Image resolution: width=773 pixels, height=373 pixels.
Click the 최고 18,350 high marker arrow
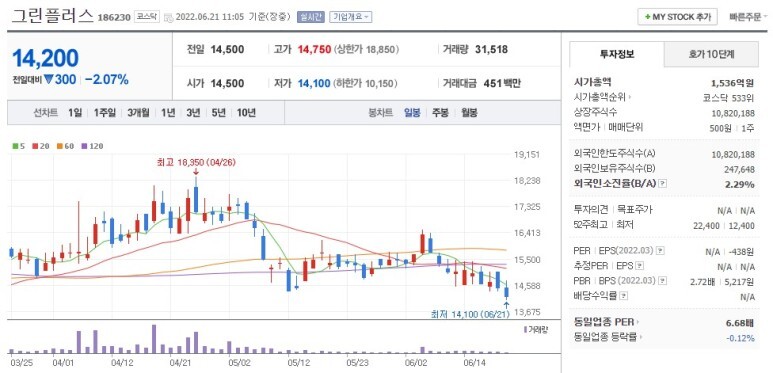pyautogui.click(x=196, y=171)
